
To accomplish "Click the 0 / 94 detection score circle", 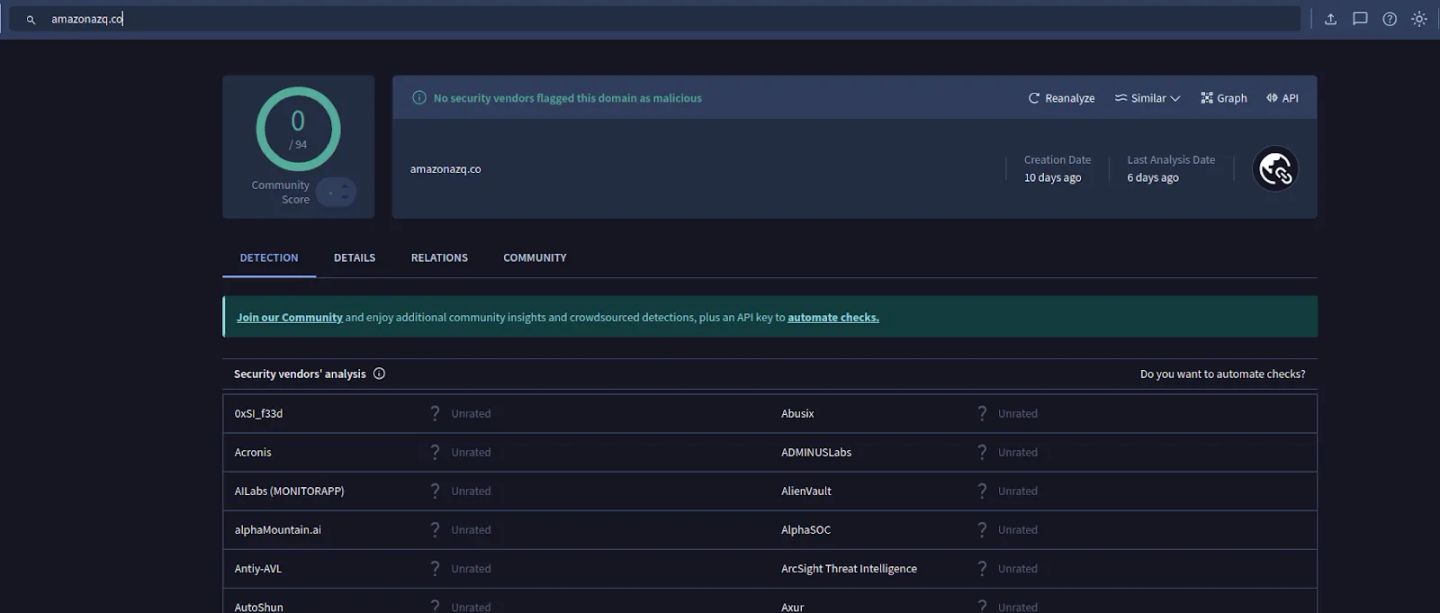I will 298,129.
